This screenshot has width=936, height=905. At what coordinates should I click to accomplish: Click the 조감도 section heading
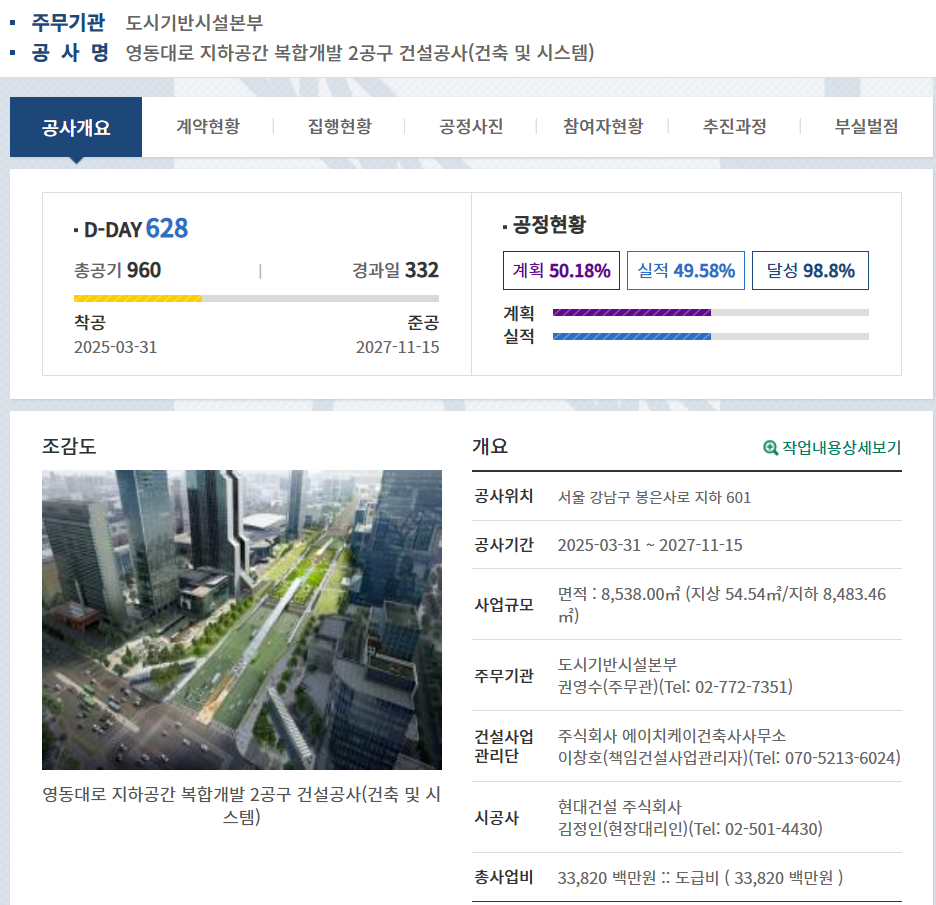69,447
